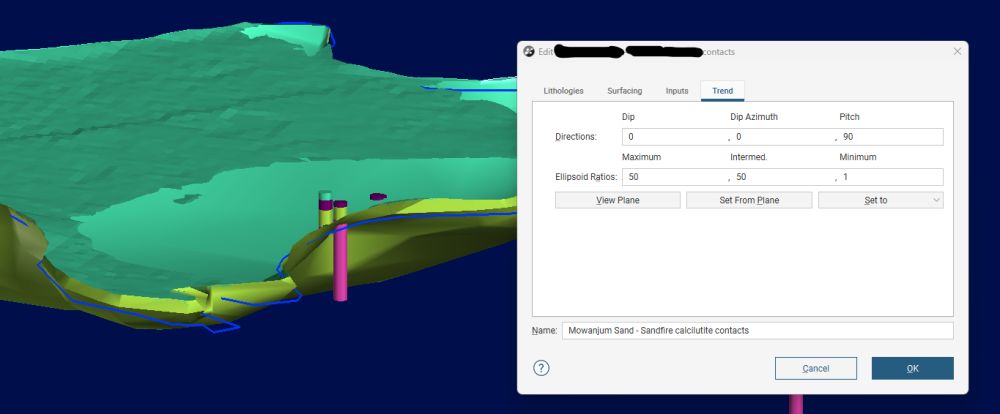Click the Dip value field

pyautogui.click(x=674, y=137)
